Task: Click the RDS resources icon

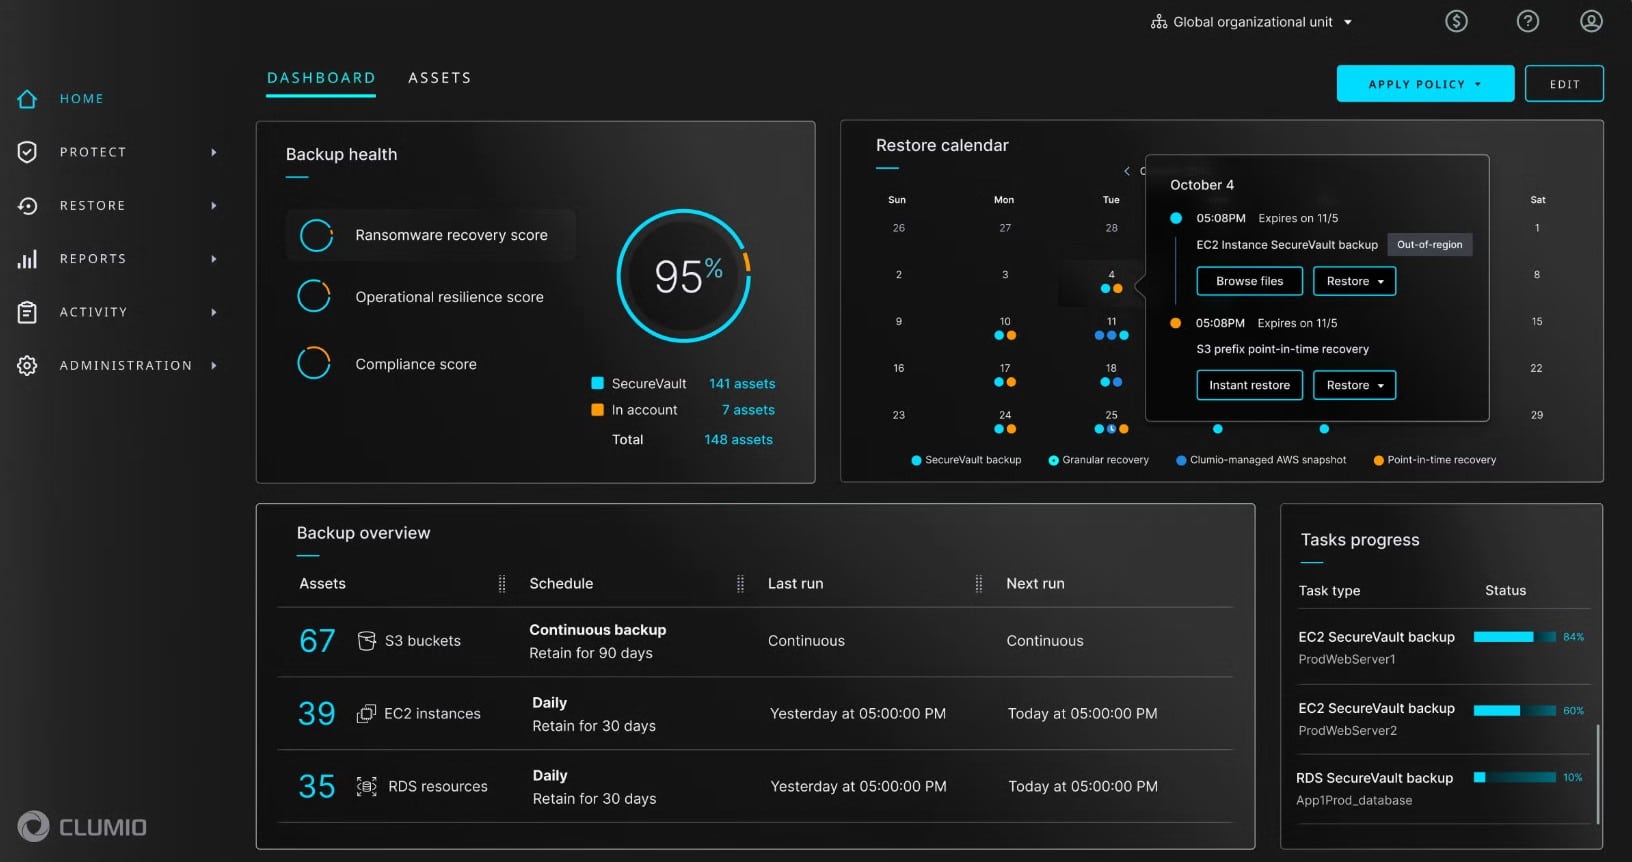Action: (x=367, y=787)
